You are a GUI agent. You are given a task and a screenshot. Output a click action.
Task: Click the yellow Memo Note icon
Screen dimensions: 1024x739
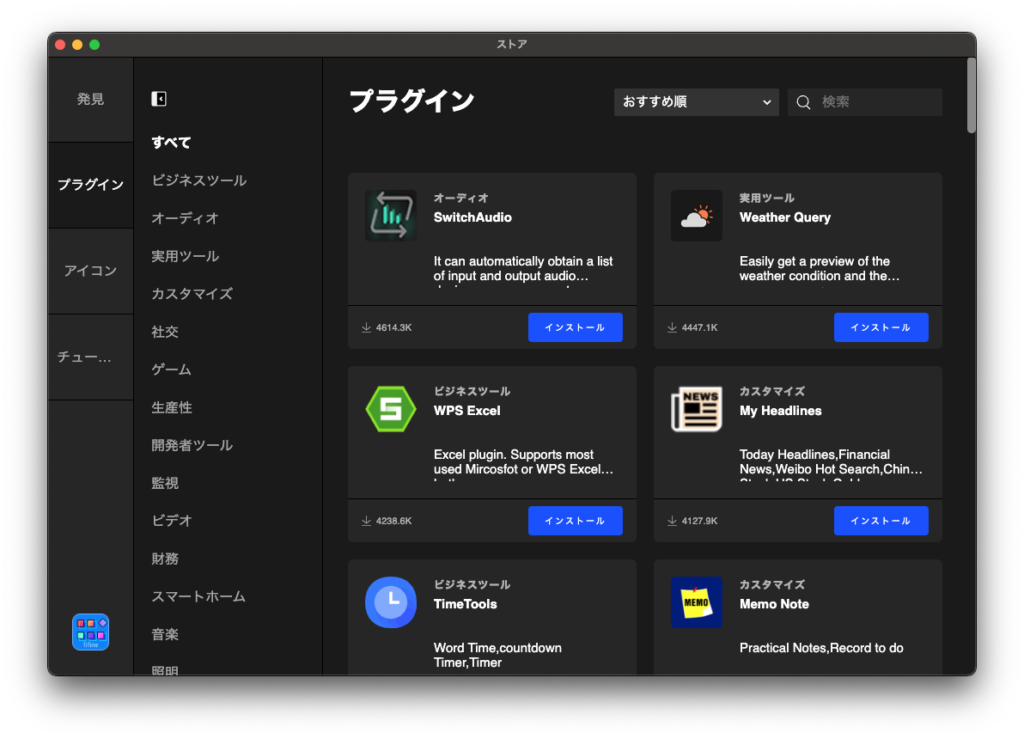point(697,601)
